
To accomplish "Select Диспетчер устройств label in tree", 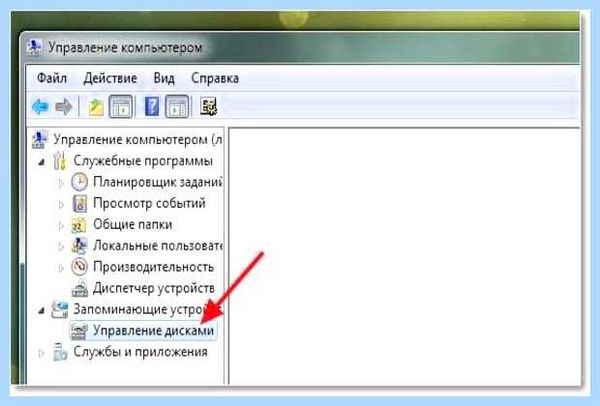I will (x=153, y=288).
